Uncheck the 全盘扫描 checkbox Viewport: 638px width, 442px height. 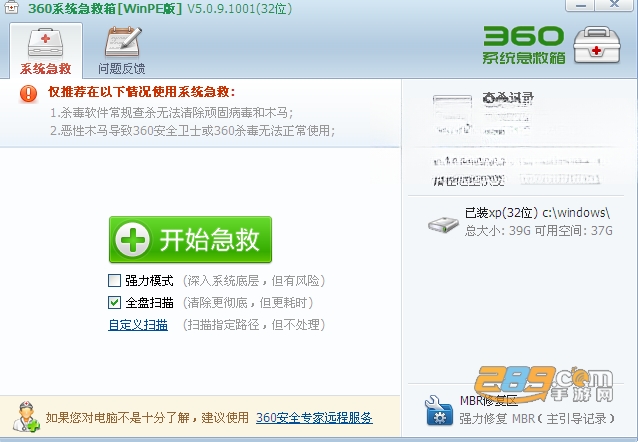coord(114,302)
